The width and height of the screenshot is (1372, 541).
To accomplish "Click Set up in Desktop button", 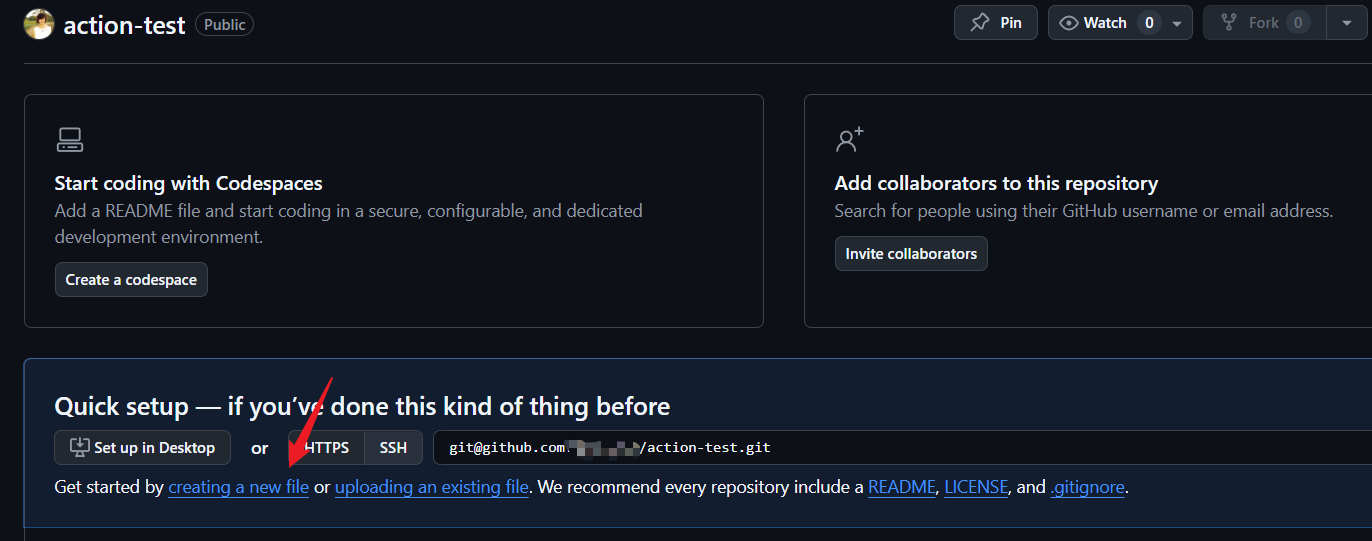I will pyautogui.click(x=142, y=448).
